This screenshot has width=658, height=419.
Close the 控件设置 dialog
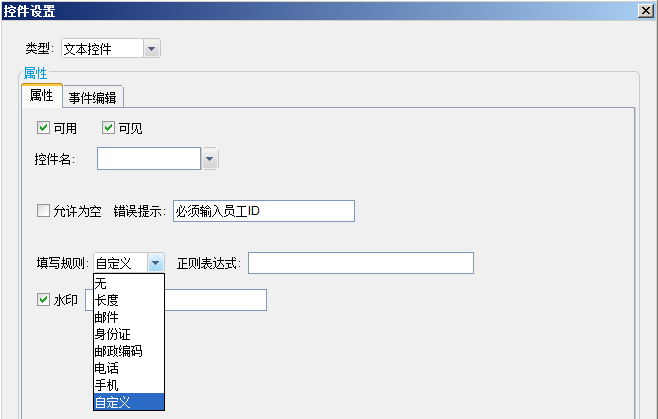click(x=646, y=10)
